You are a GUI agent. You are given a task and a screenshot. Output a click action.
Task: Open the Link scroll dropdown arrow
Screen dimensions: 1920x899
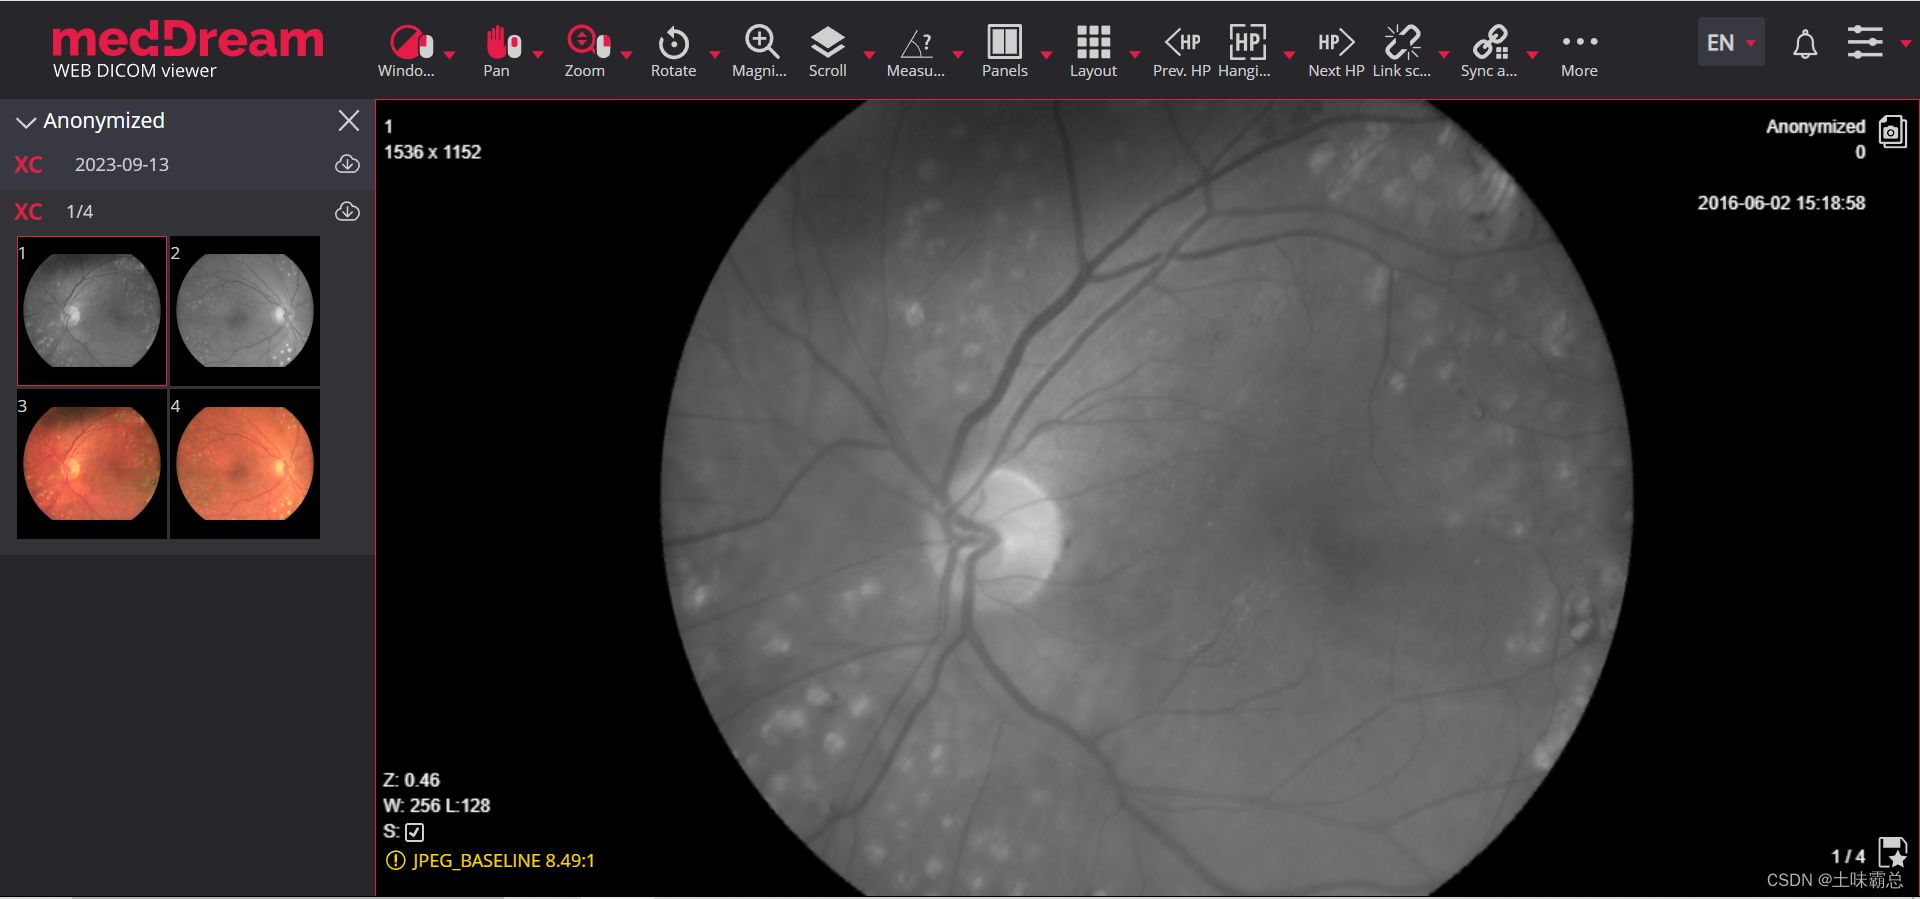[x=1444, y=55]
